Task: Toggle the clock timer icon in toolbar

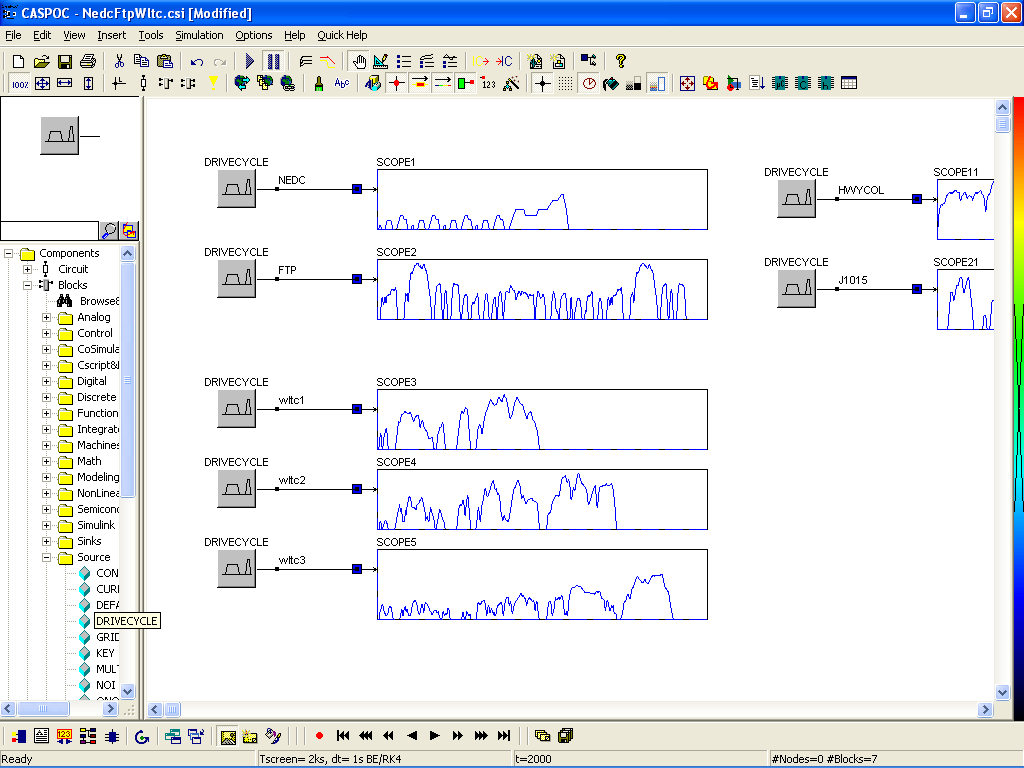Action: pos(589,84)
